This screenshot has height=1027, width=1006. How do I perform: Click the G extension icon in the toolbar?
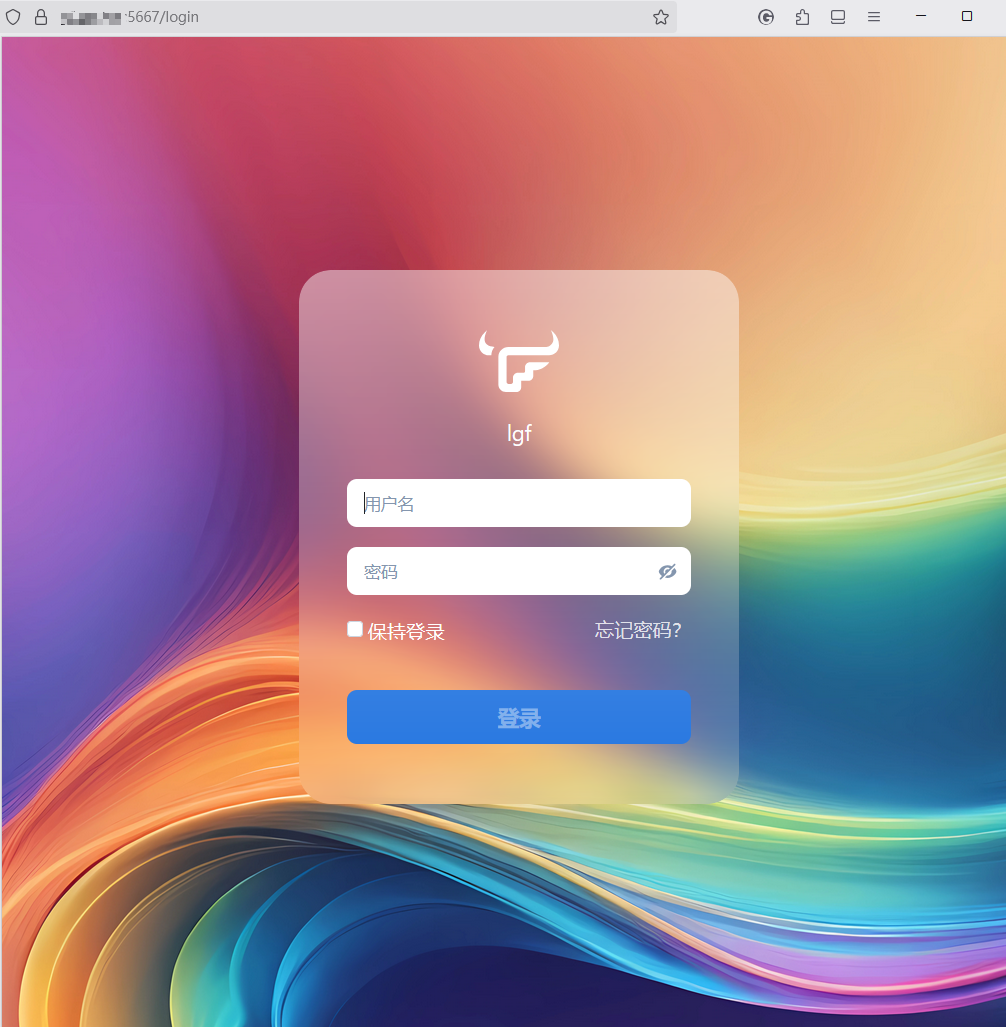point(766,17)
